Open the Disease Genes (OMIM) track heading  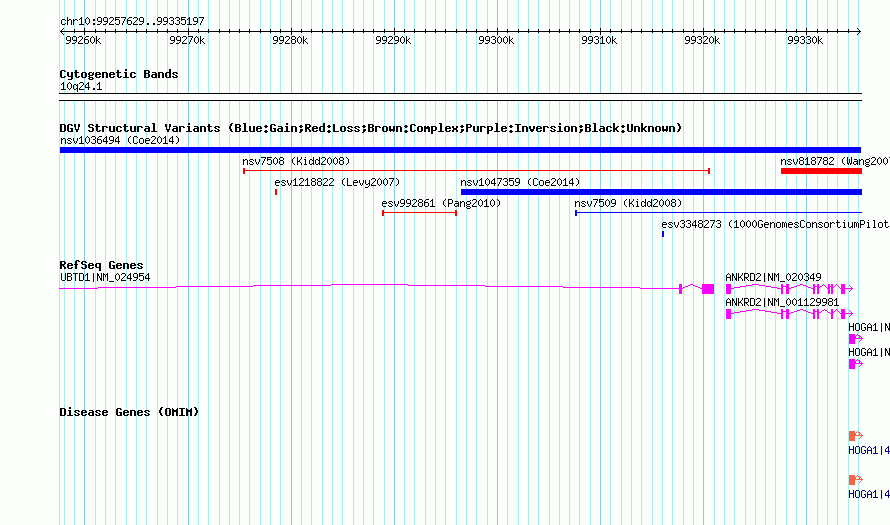[x=129, y=412]
